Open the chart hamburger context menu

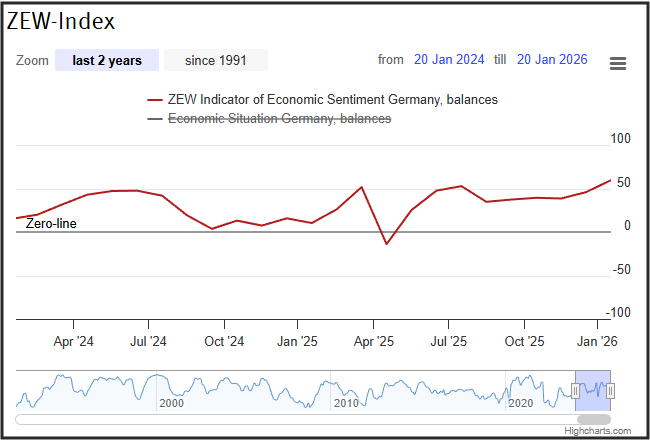click(x=618, y=63)
